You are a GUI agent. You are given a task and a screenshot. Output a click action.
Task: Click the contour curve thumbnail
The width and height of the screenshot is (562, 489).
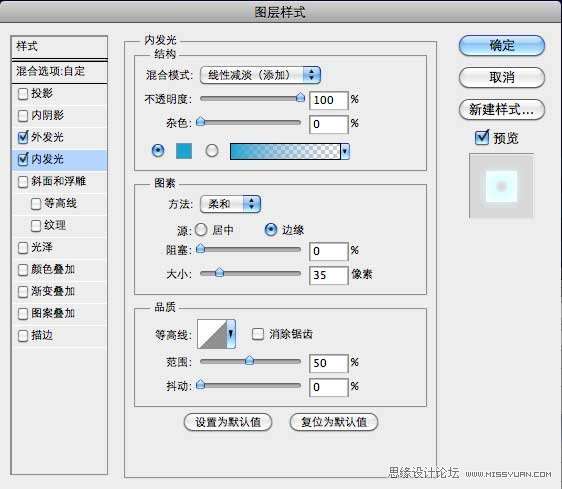(x=212, y=334)
